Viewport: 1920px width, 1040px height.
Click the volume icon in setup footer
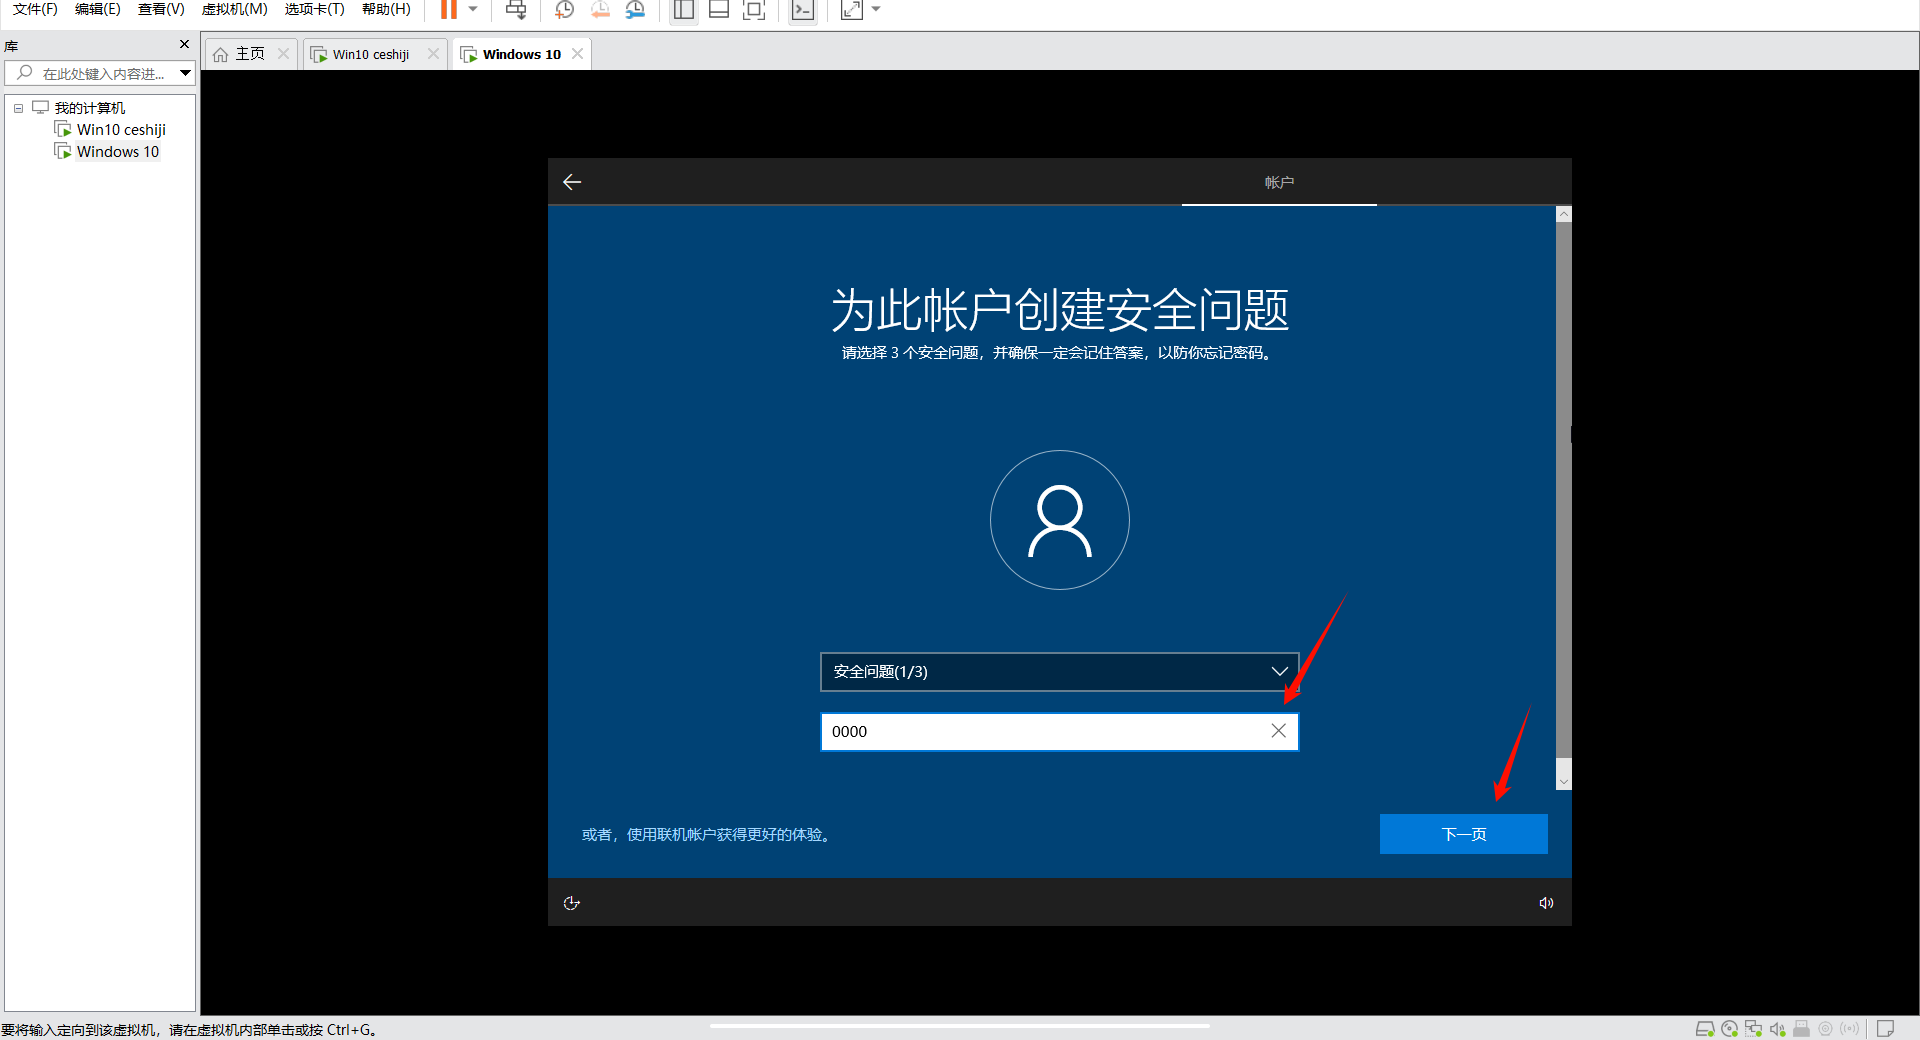(1546, 903)
